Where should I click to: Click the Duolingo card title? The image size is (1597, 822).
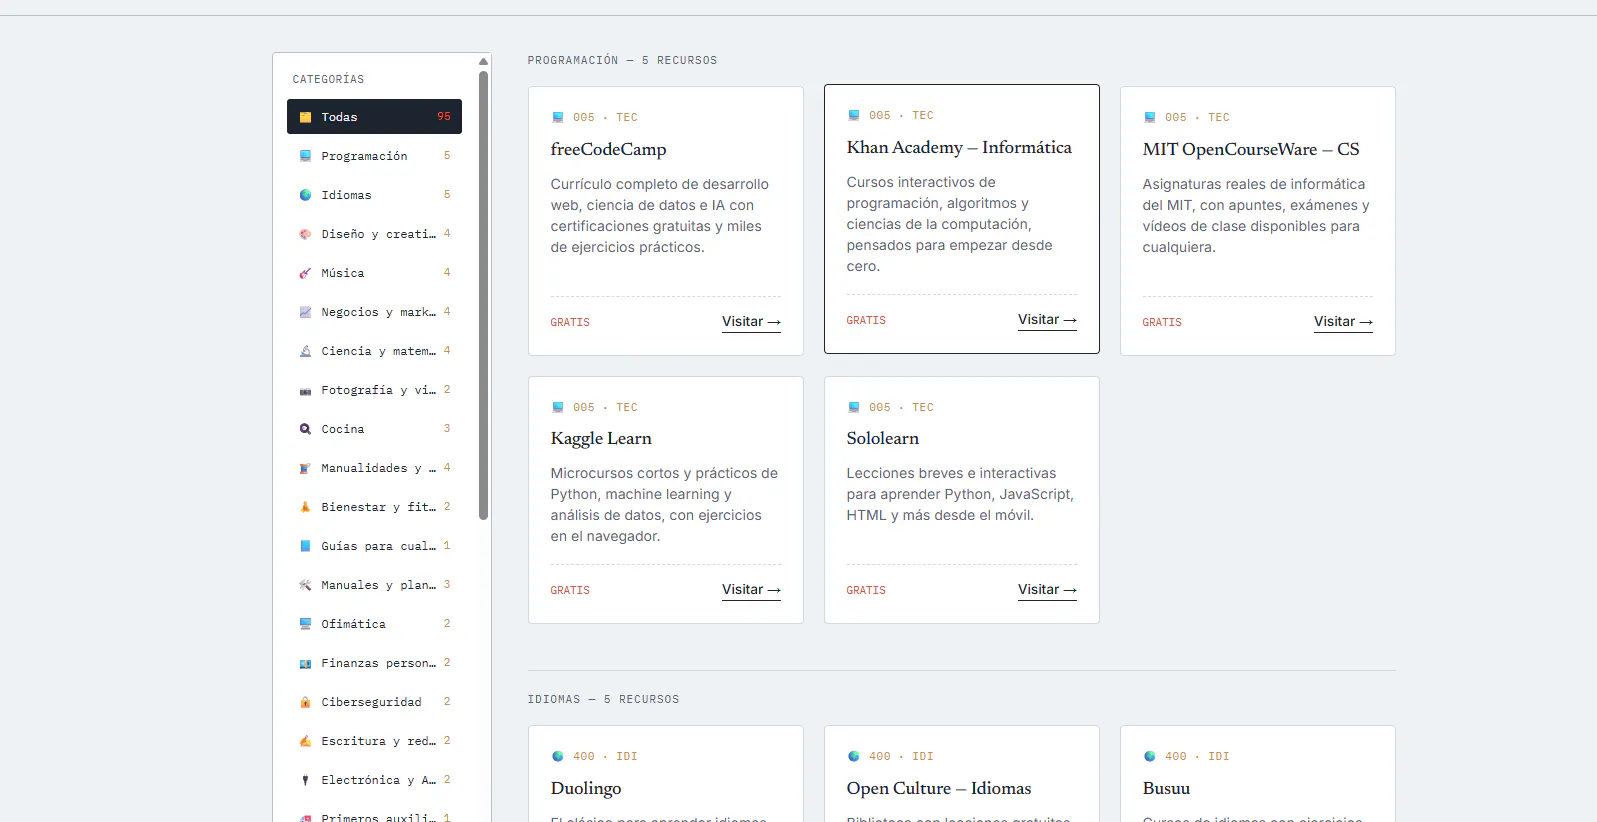[x=586, y=788]
